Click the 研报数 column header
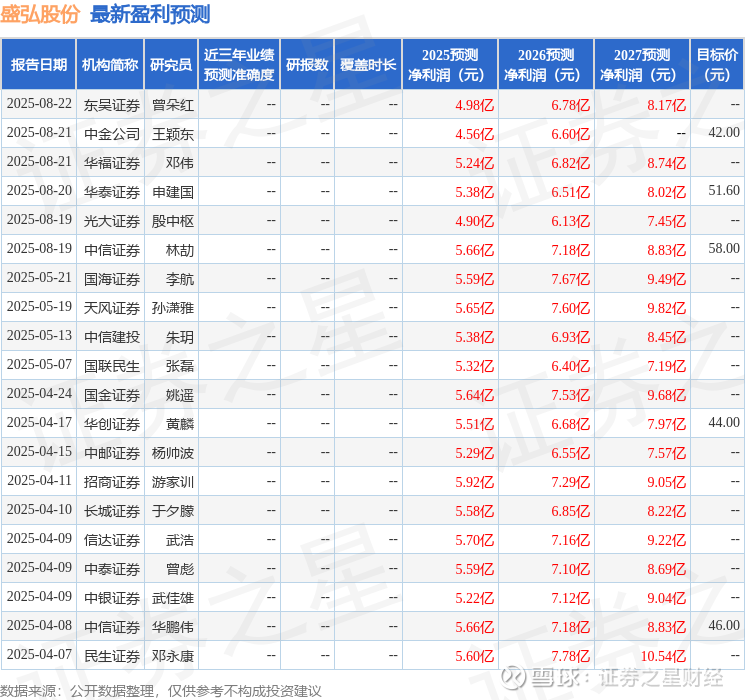The image size is (745, 700). tap(307, 65)
